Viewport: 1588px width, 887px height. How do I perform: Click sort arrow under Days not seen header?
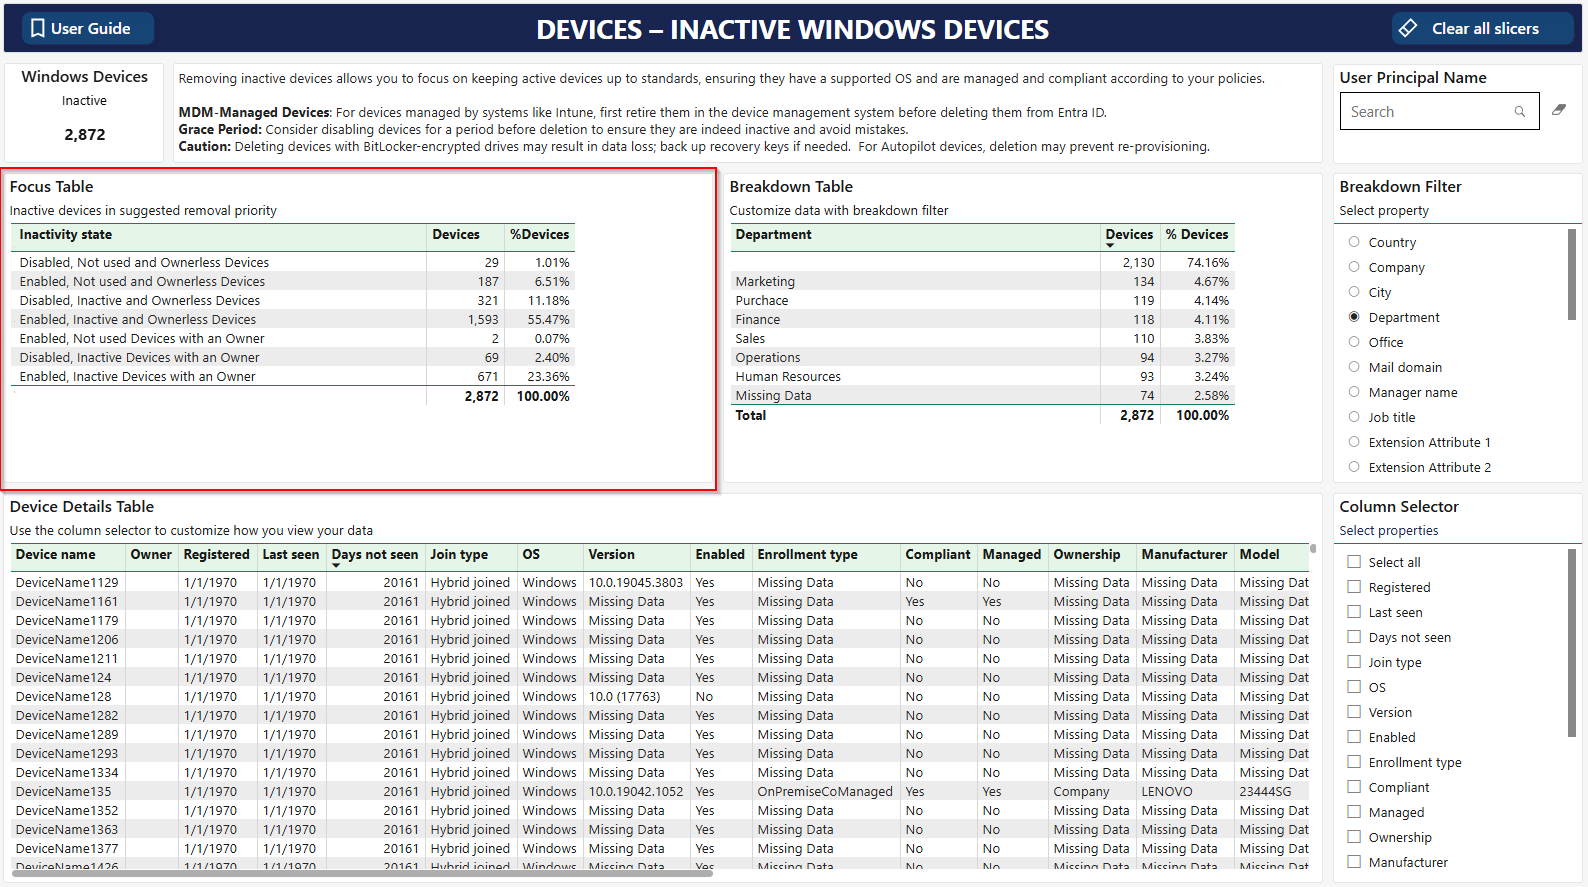(x=336, y=566)
